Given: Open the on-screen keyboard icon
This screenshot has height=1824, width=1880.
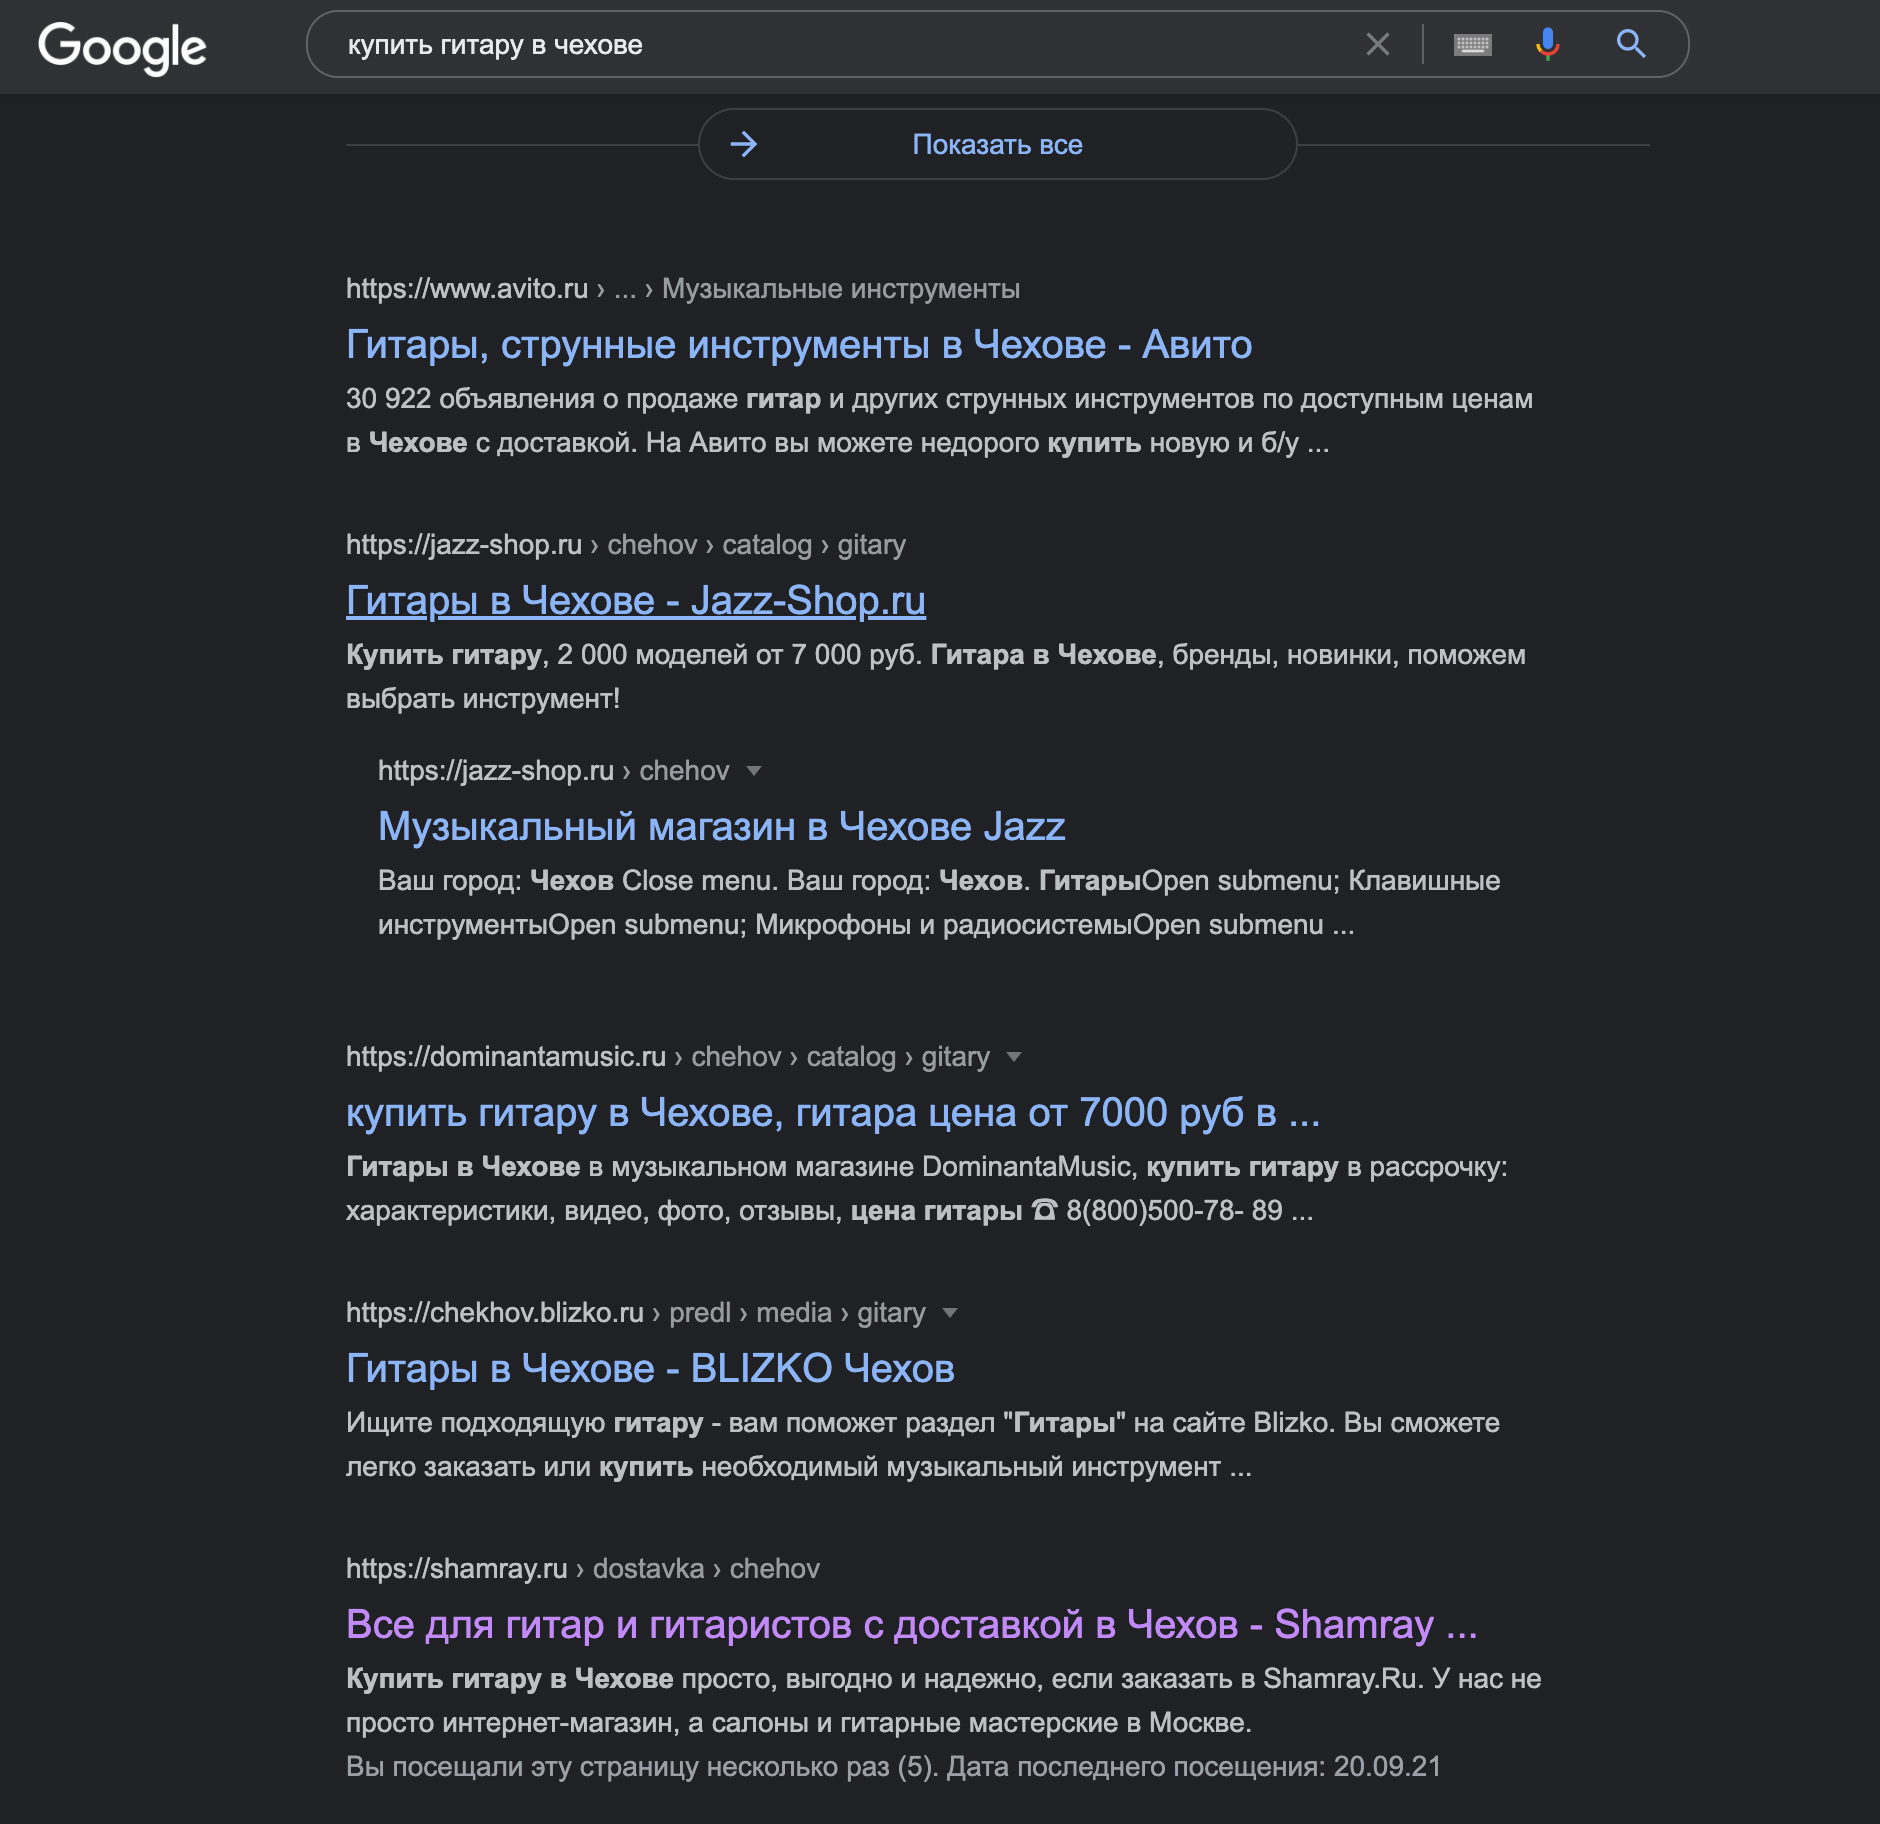Looking at the screenshot, I should point(1472,45).
